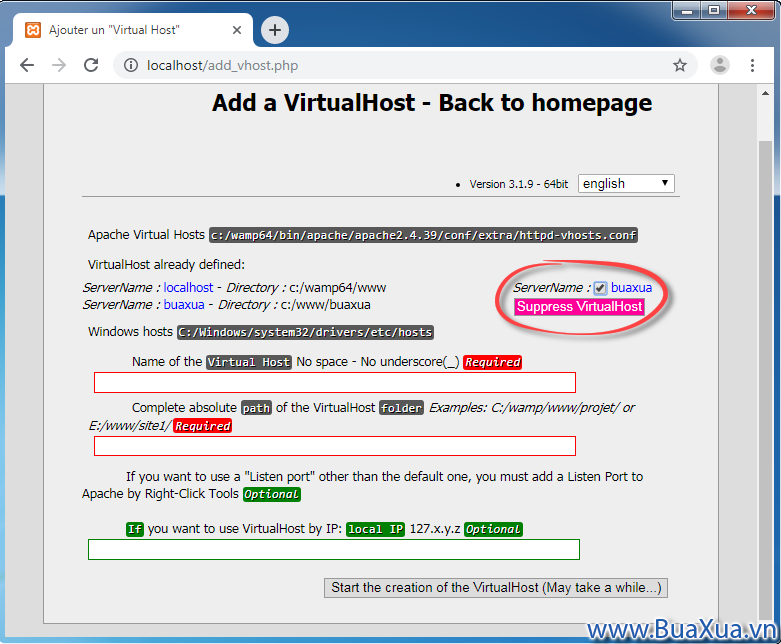Image resolution: width=781 pixels, height=644 pixels.
Task: Maximize the browser window
Action: coord(714,10)
